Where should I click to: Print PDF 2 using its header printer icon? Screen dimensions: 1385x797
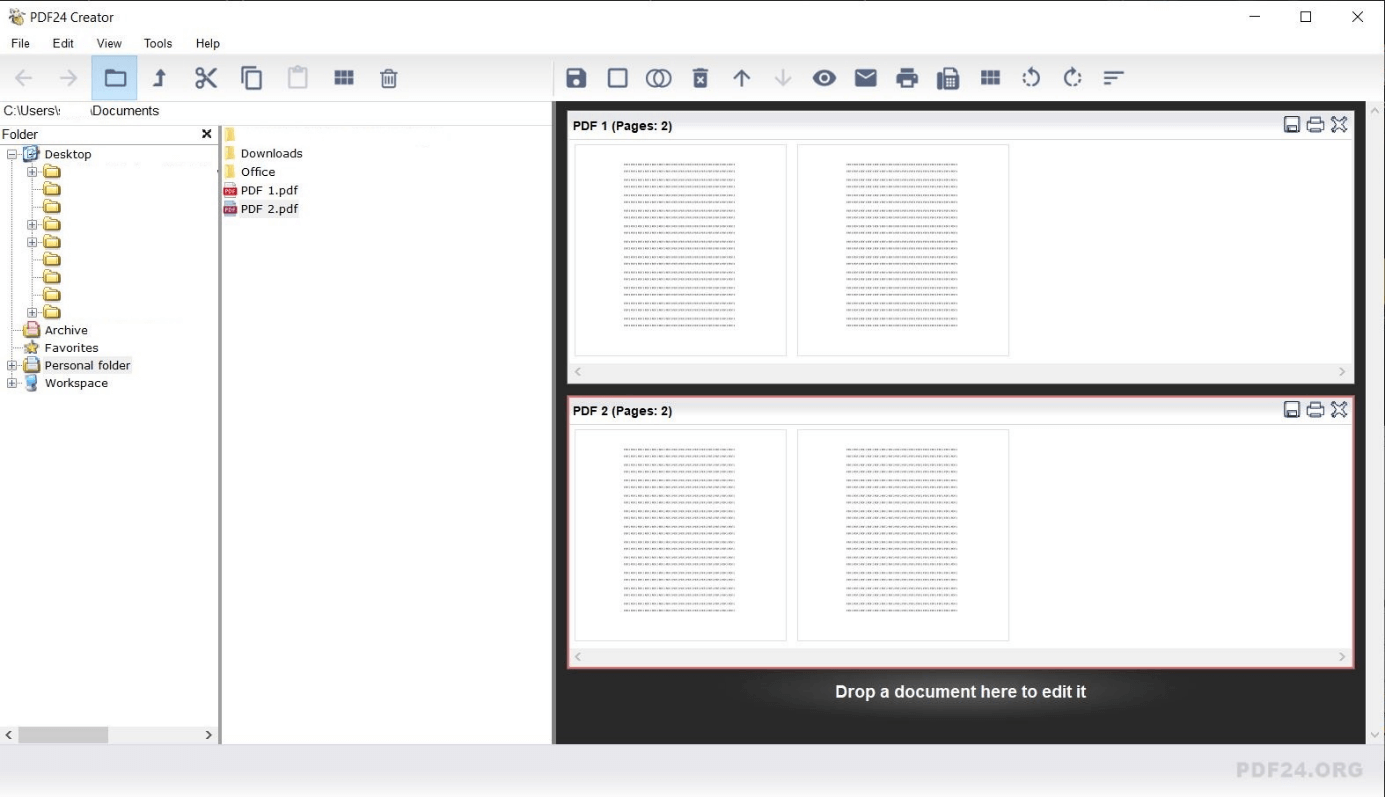point(1316,410)
